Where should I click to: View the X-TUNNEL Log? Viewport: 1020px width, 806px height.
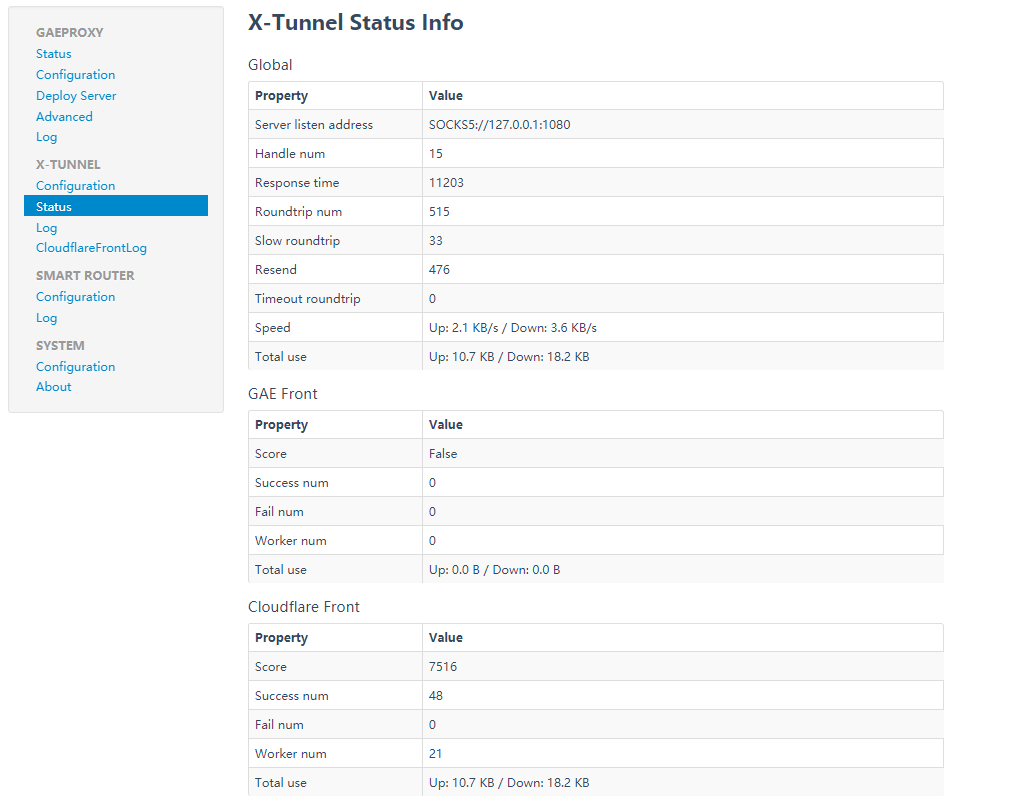point(46,227)
